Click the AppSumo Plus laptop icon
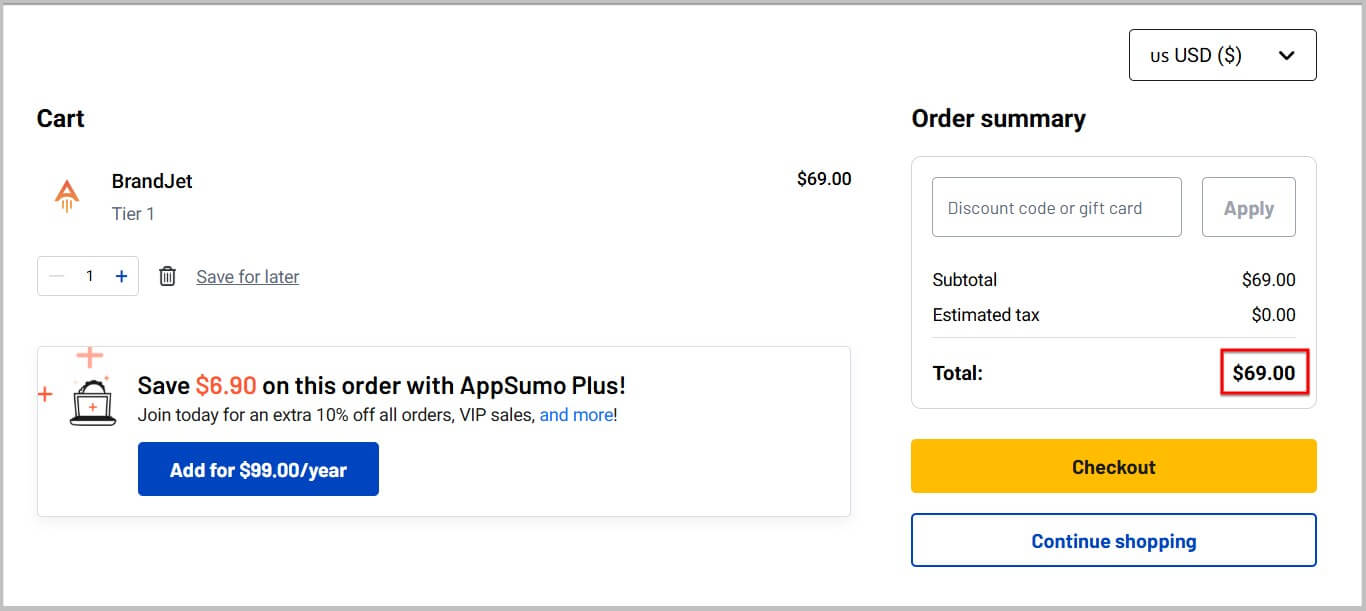 pyautogui.click(x=93, y=400)
